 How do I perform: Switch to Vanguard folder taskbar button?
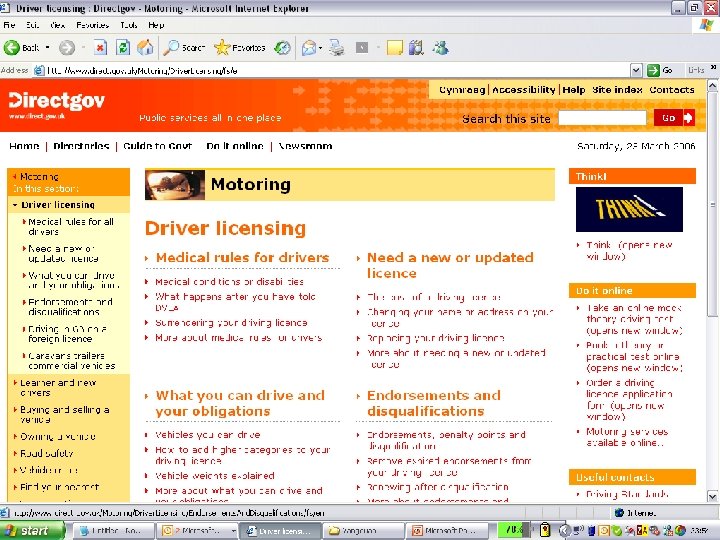click(x=363, y=530)
